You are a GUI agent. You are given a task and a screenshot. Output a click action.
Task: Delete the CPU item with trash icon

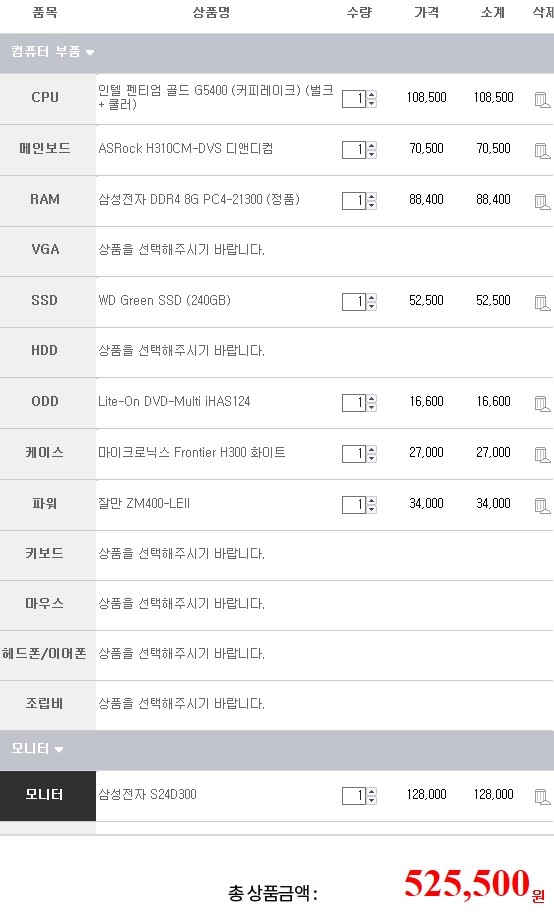pyautogui.click(x=542, y=99)
